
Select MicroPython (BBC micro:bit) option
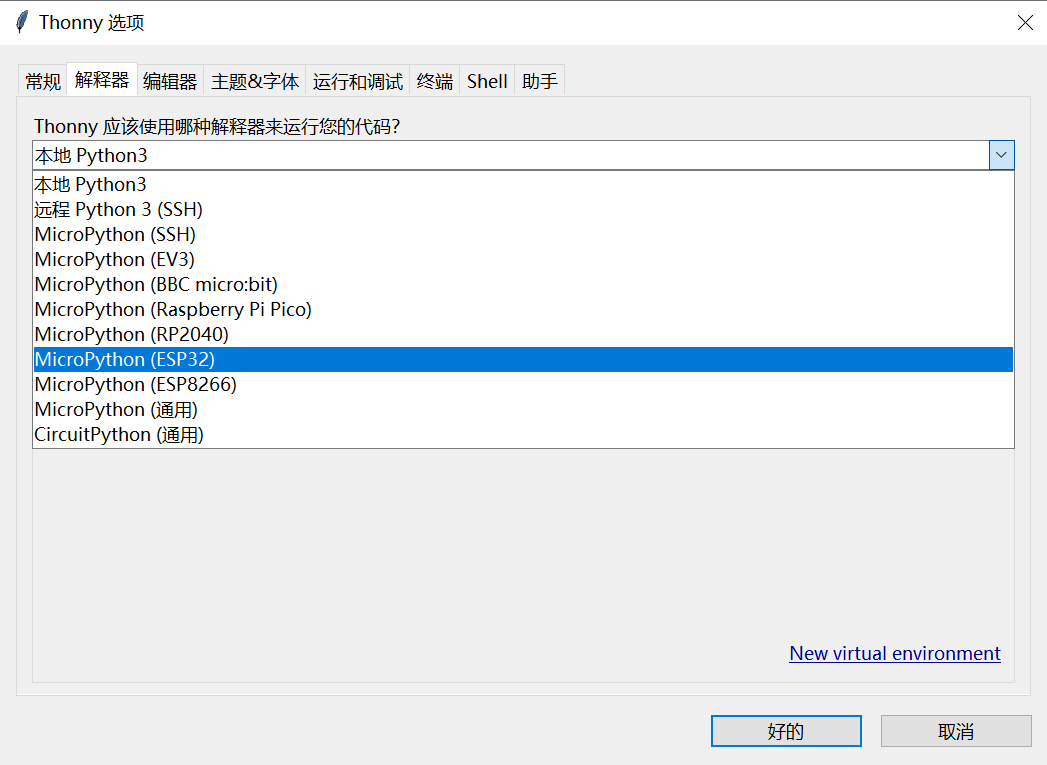tap(524, 284)
